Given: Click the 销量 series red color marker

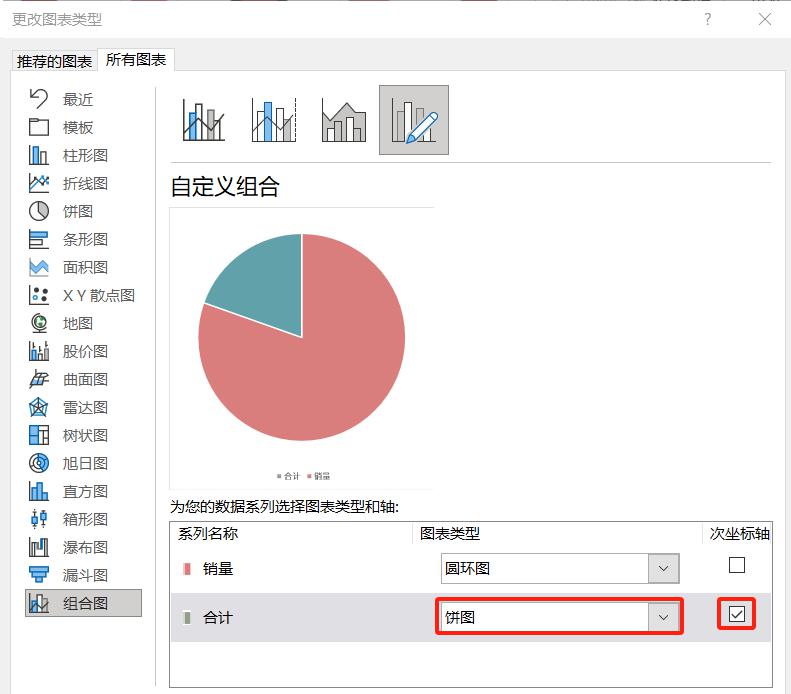Looking at the screenshot, I should pos(187,569).
